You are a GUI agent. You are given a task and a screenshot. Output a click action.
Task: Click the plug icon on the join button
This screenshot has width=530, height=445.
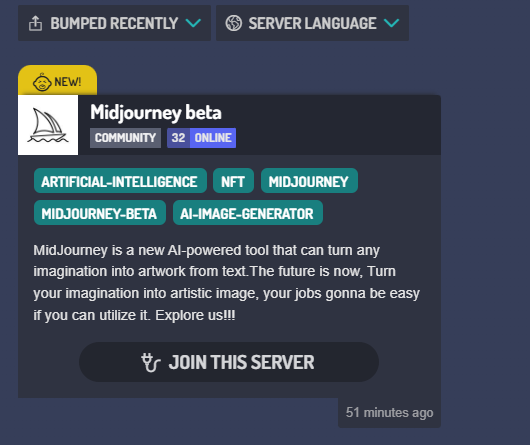(151, 362)
